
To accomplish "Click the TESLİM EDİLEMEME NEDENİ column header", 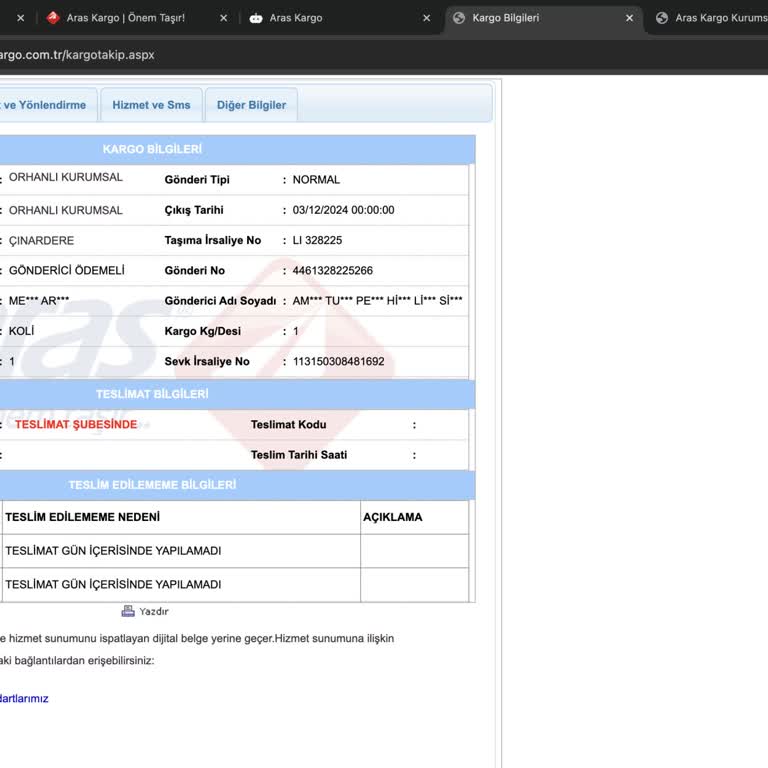I will click(x=82, y=517).
